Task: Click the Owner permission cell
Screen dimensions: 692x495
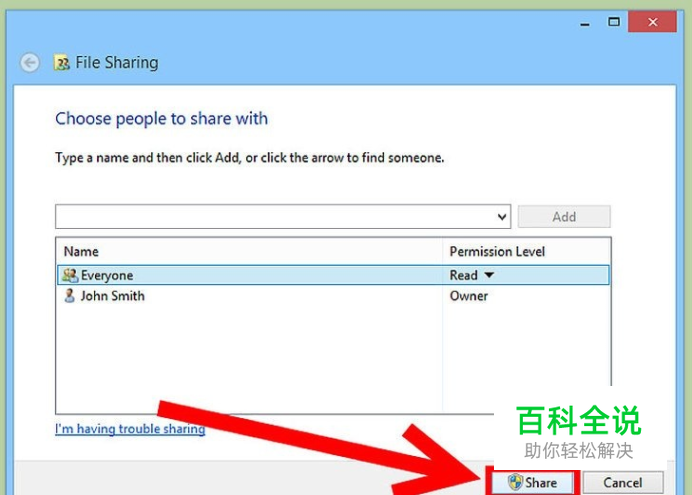Action: tap(469, 296)
